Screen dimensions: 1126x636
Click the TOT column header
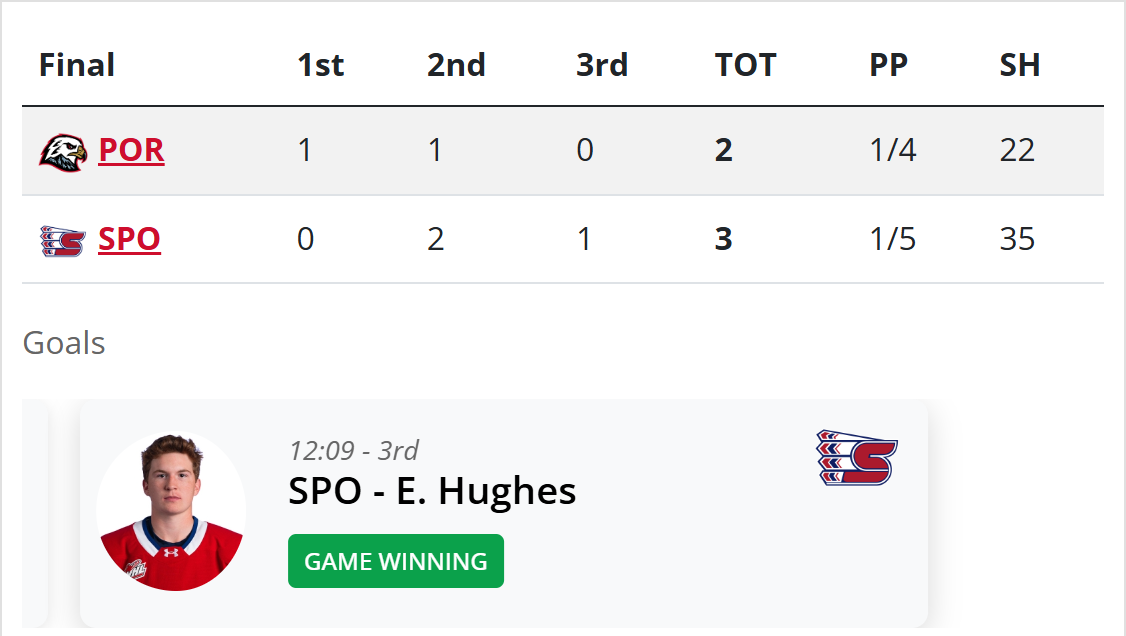(x=745, y=65)
